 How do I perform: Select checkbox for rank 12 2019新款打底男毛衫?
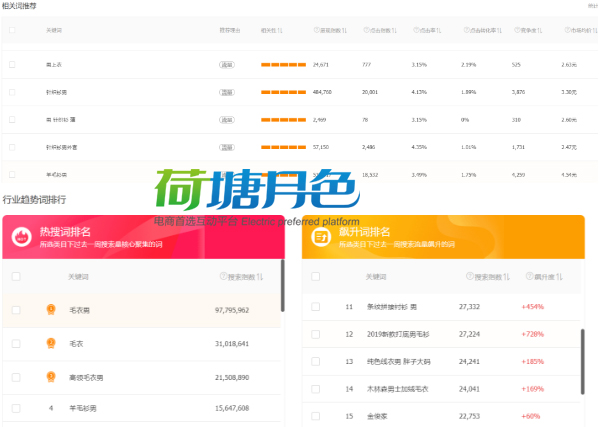(x=316, y=334)
